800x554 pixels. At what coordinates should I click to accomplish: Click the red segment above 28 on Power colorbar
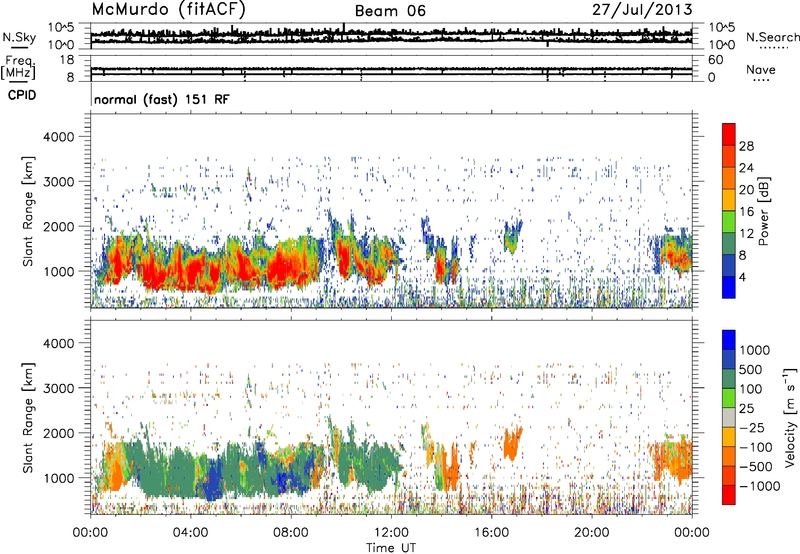pos(729,134)
